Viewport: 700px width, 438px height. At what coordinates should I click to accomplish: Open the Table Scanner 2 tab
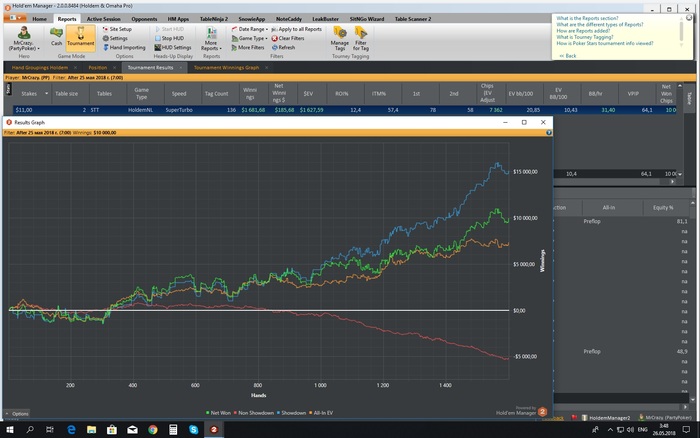point(412,19)
